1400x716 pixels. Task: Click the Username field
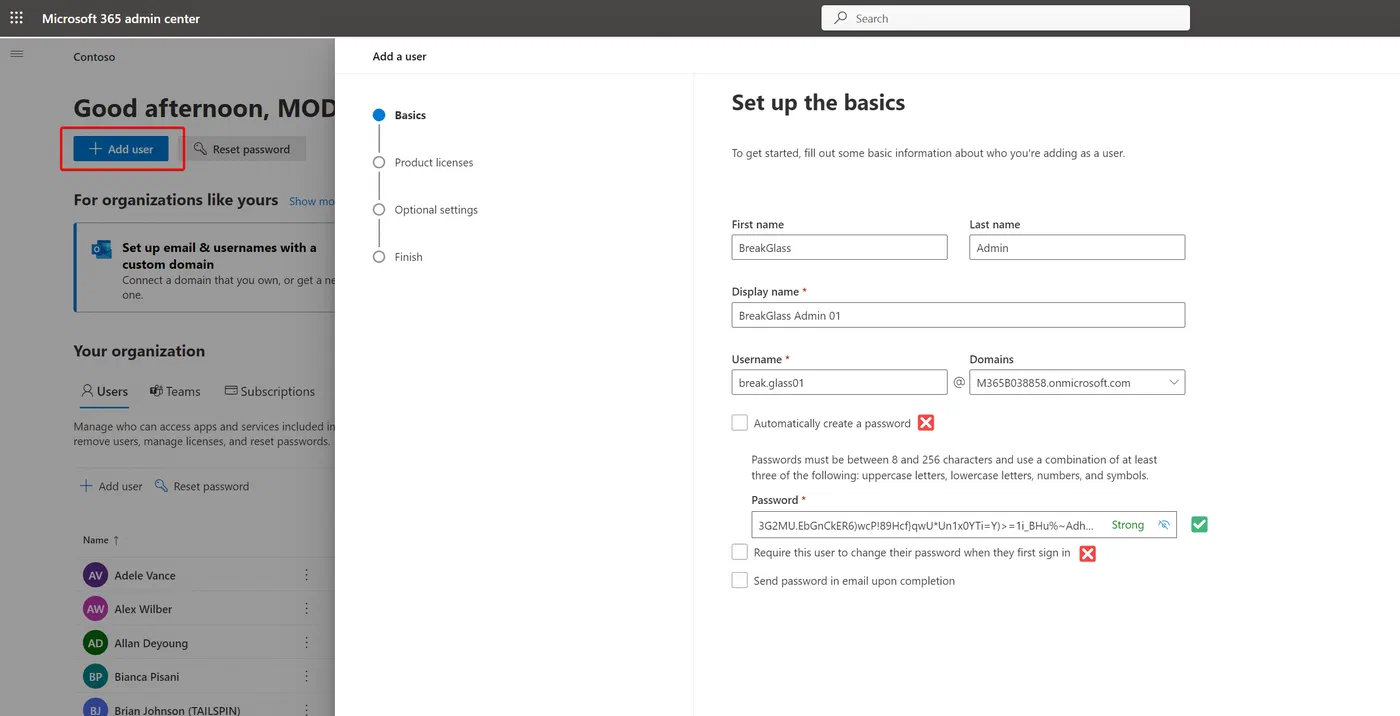tap(839, 382)
